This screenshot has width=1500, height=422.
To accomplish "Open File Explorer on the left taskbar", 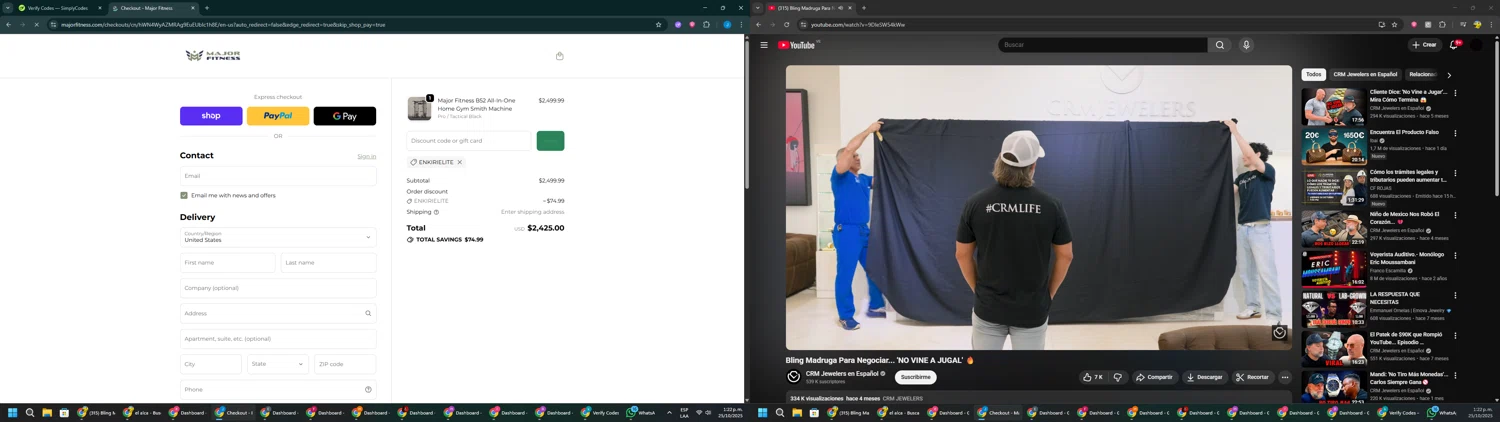I will (x=47, y=412).
